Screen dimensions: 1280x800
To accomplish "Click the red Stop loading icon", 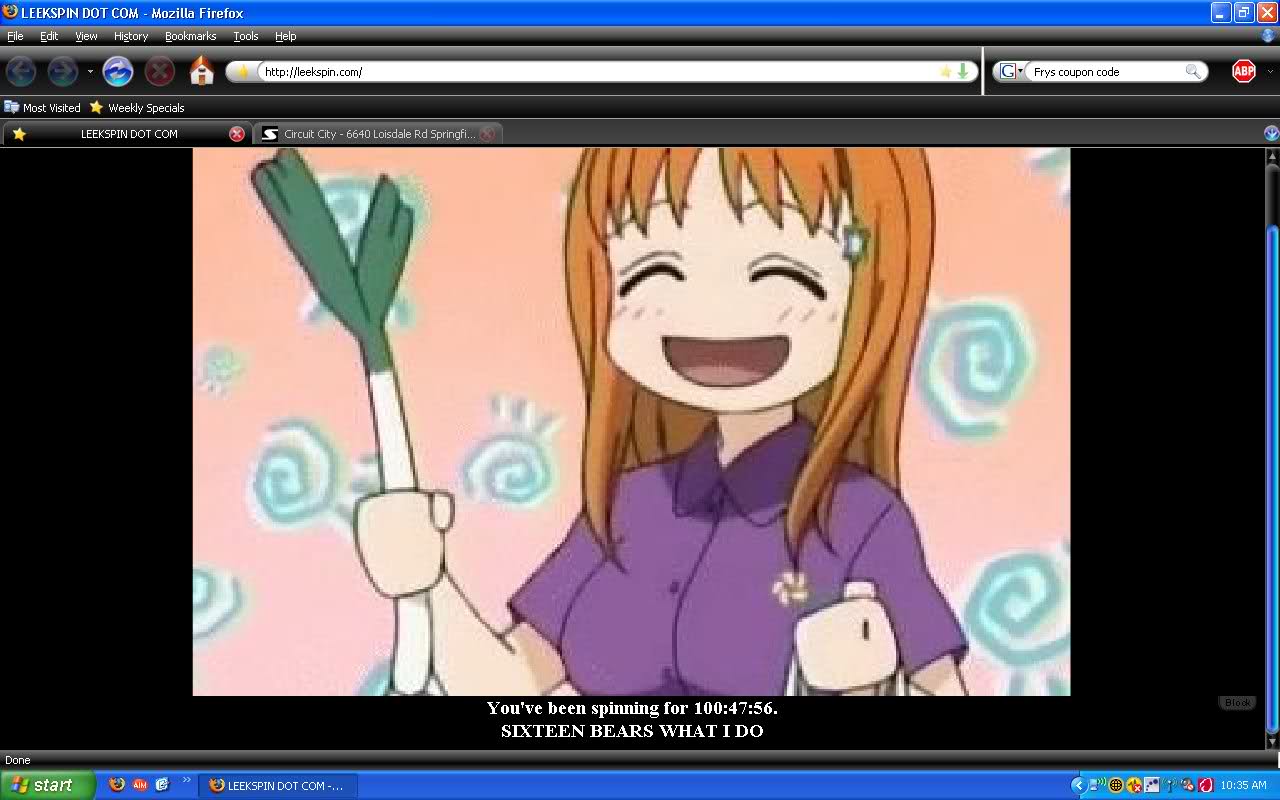I will click(160, 71).
